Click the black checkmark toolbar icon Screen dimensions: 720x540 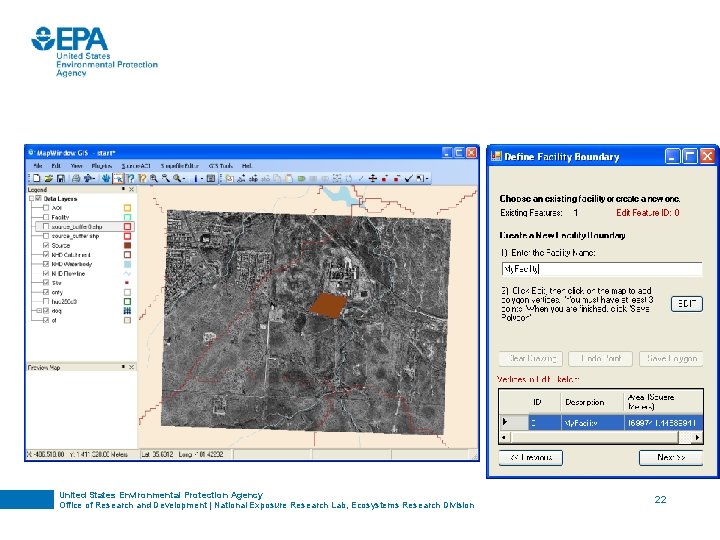tap(409, 179)
